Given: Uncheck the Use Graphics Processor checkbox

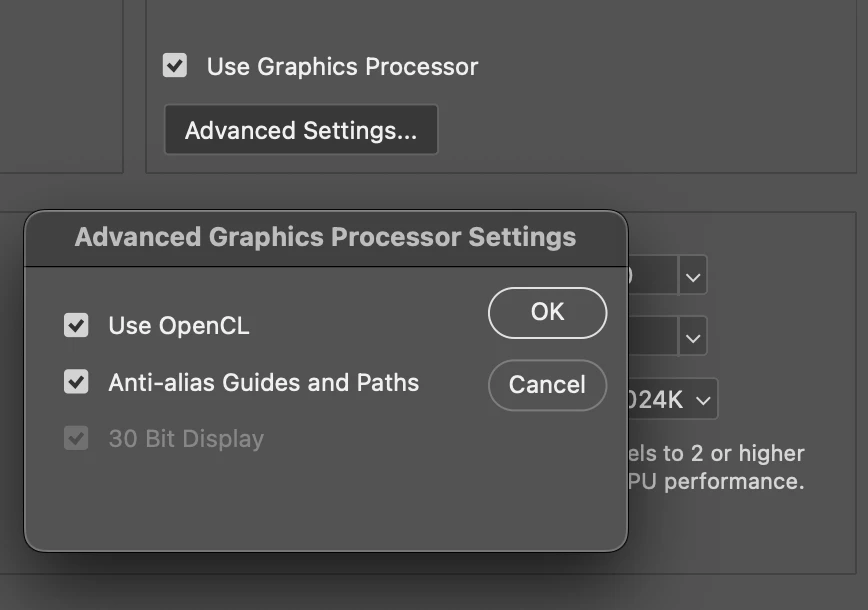Looking at the screenshot, I should point(175,66).
